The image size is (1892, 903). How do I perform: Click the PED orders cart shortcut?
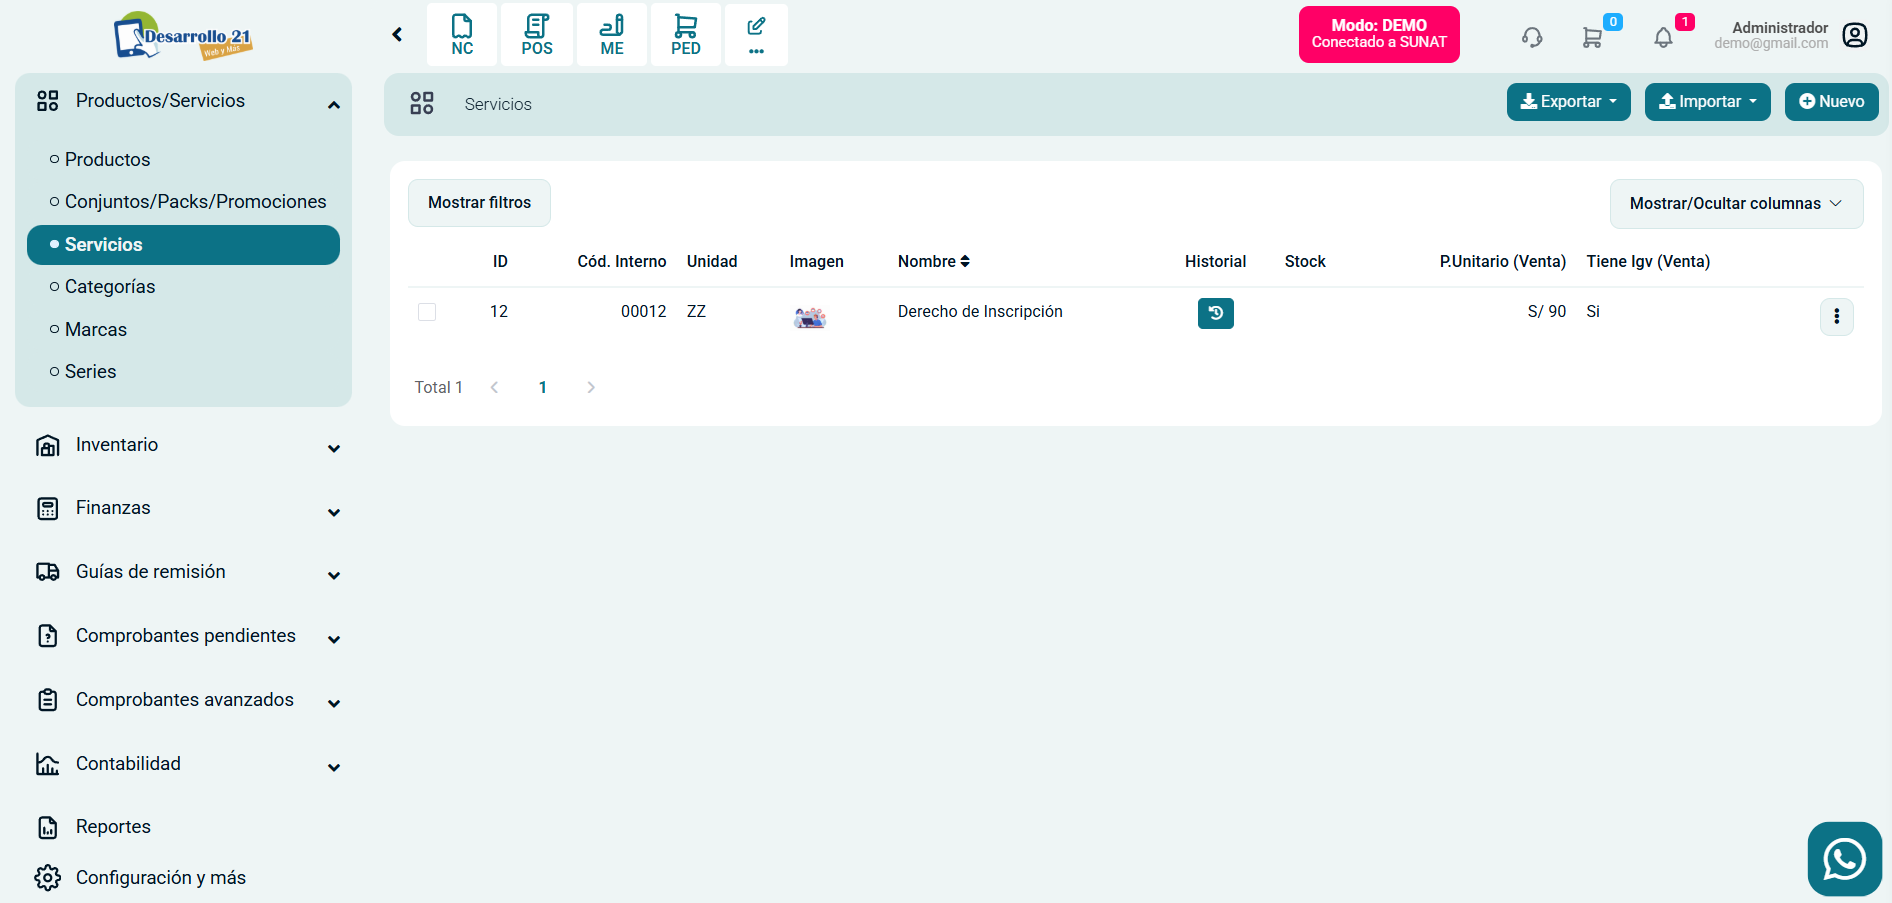pos(686,35)
